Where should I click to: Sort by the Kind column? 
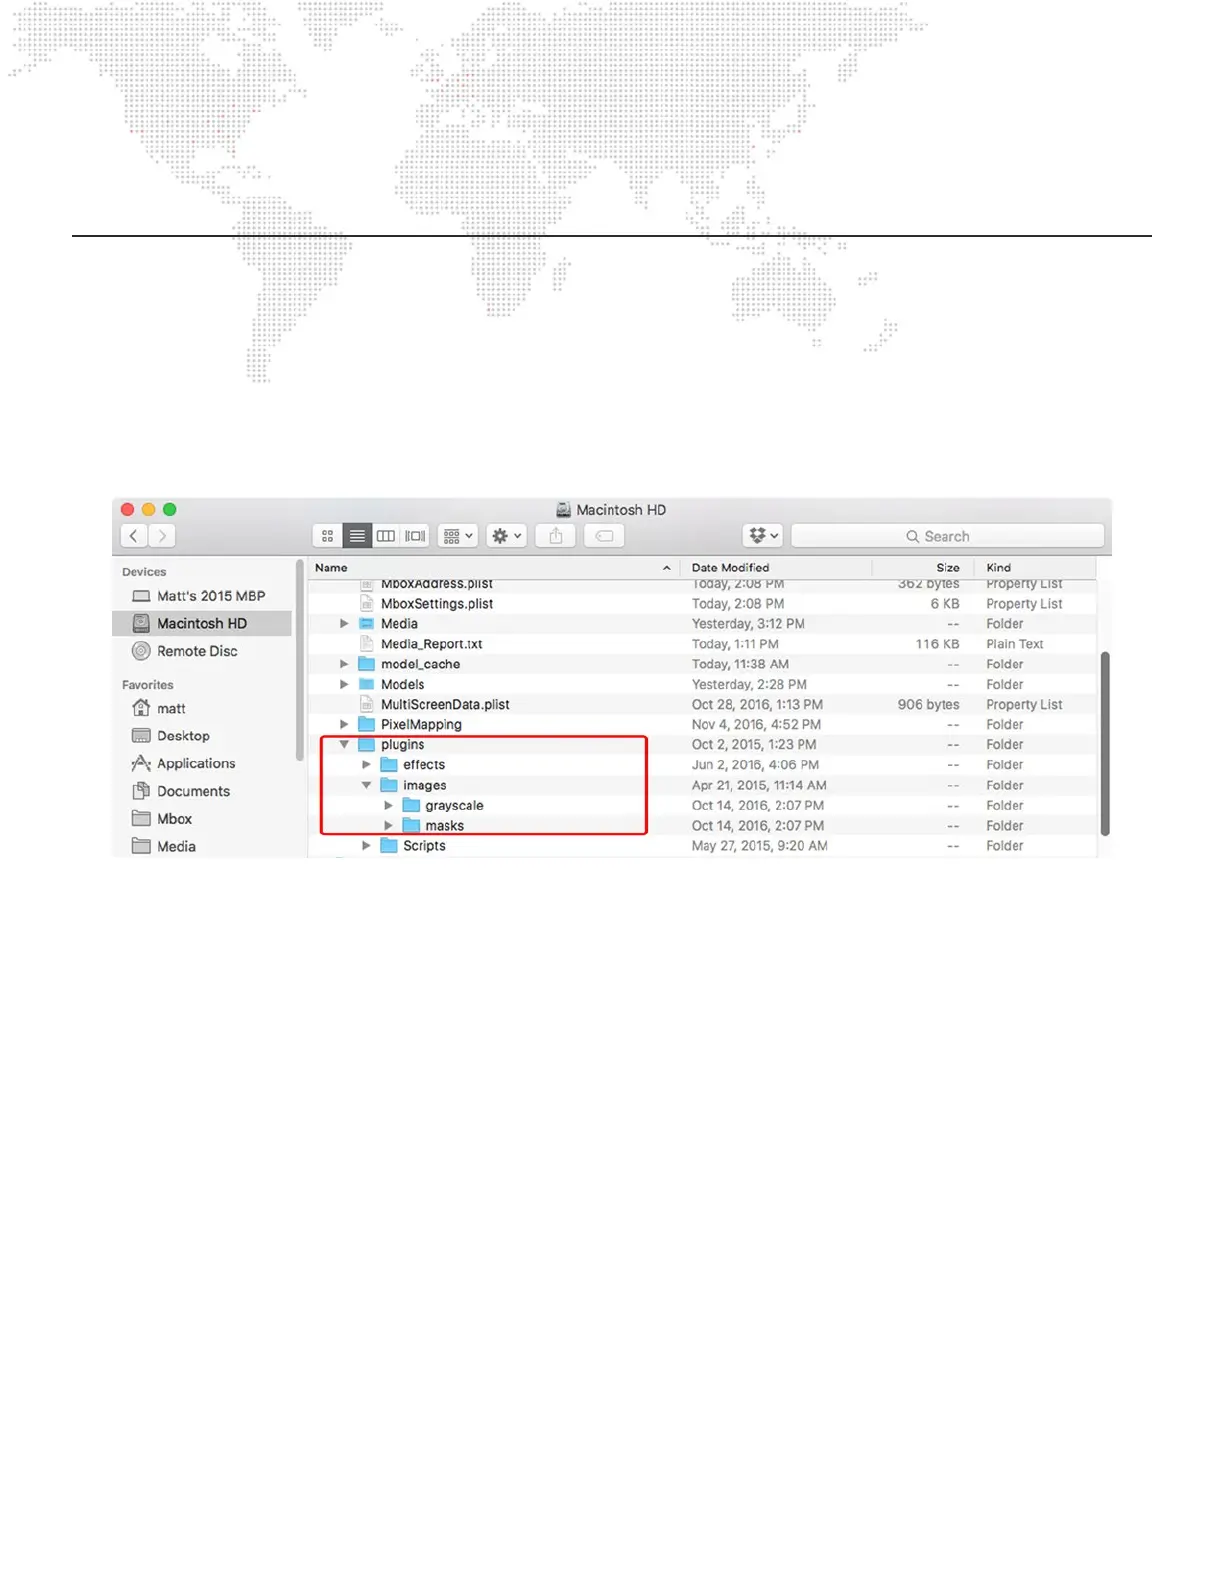[1035, 567]
